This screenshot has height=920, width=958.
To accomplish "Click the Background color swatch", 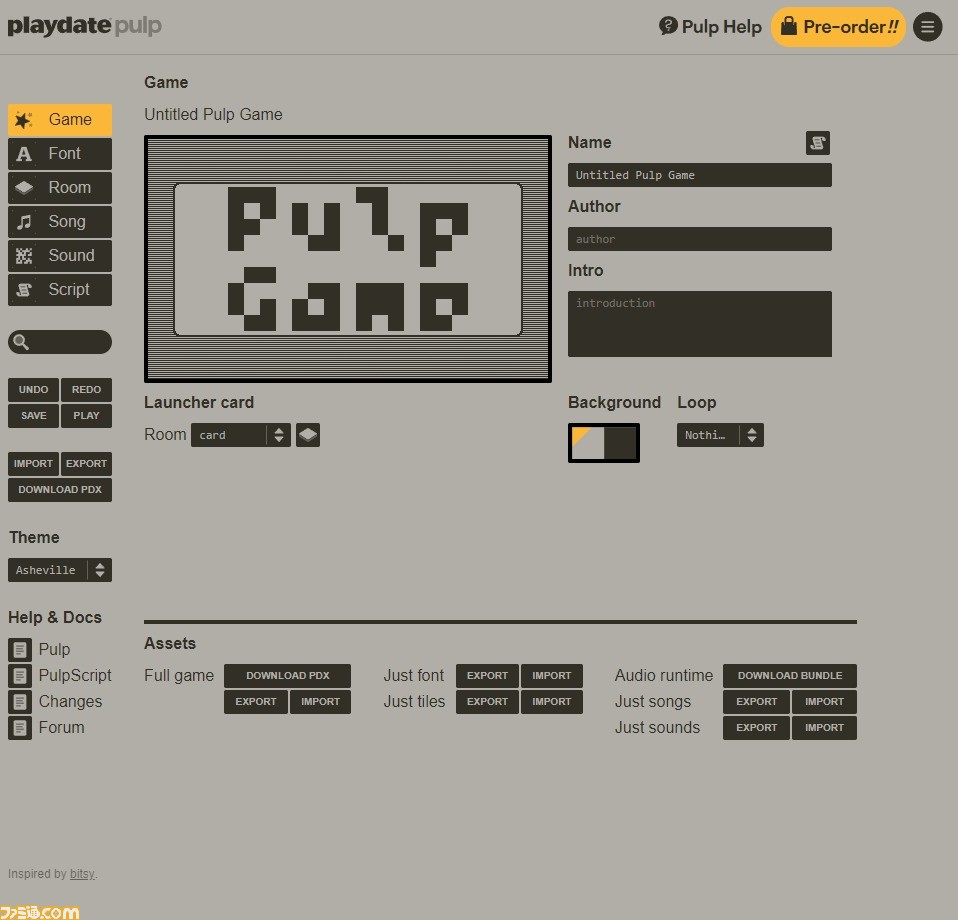I will 604,443.
